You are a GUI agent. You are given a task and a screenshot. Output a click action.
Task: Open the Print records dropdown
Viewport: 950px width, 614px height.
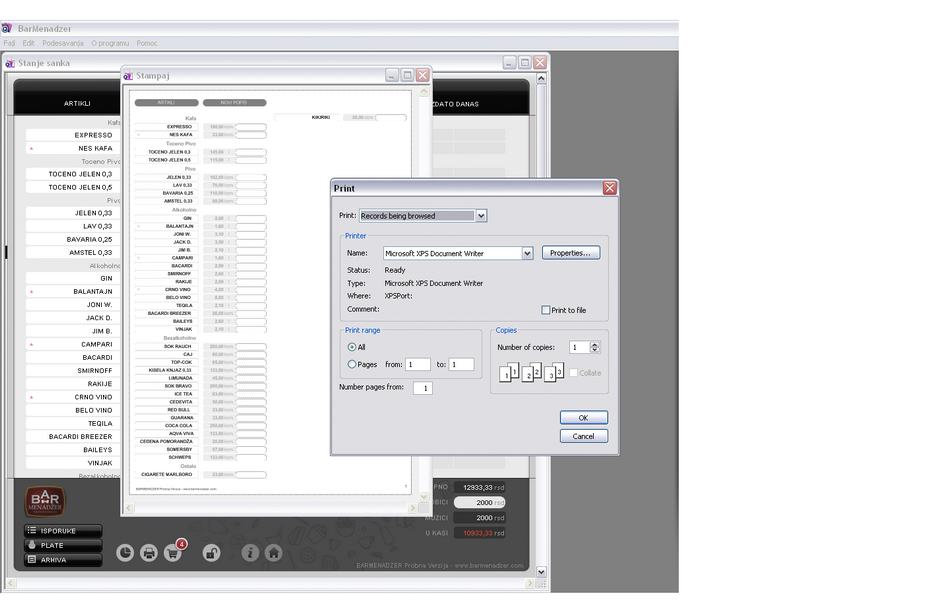point(481,216)
